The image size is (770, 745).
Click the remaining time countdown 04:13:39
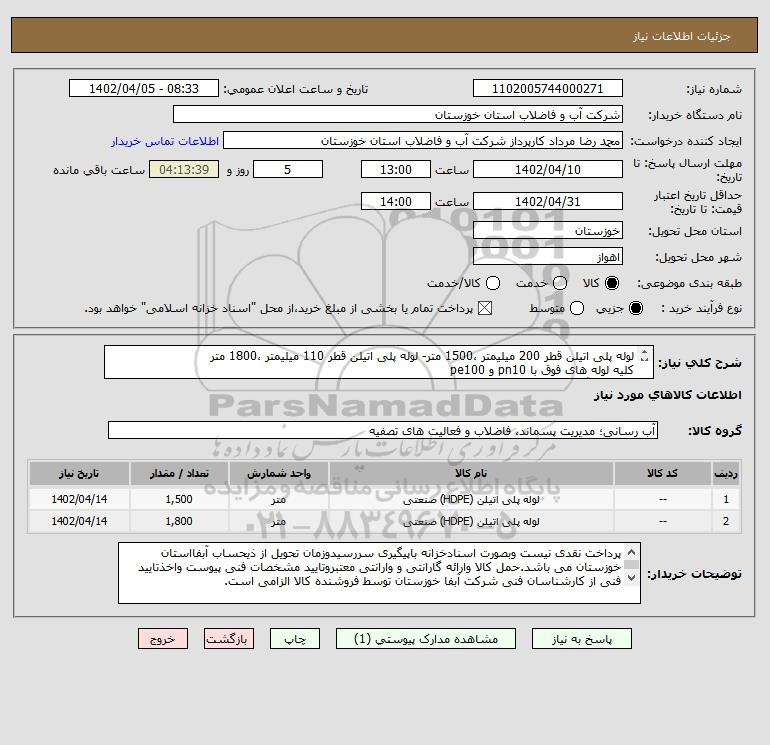click(184, 170)
